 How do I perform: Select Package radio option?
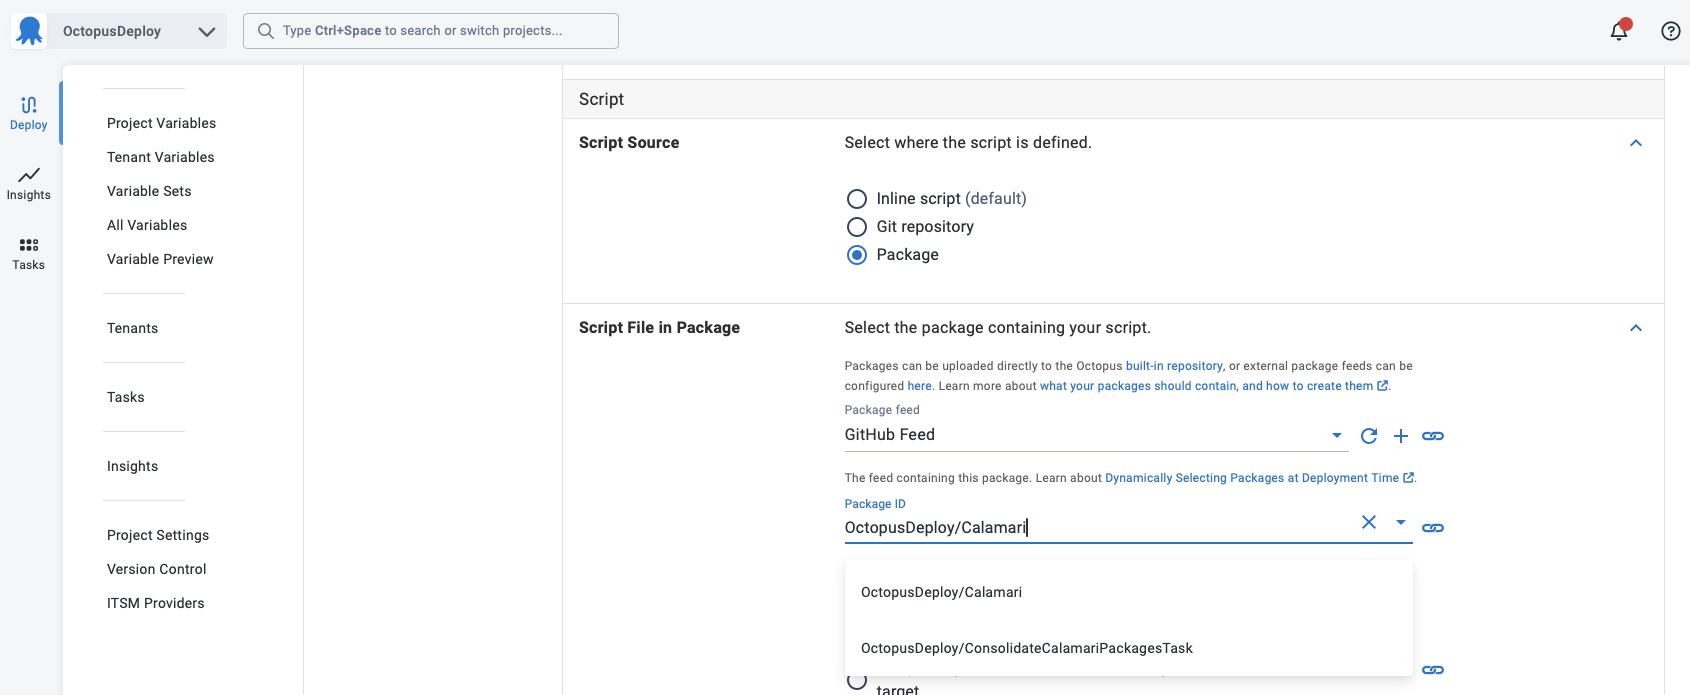[x=857, y=255]
